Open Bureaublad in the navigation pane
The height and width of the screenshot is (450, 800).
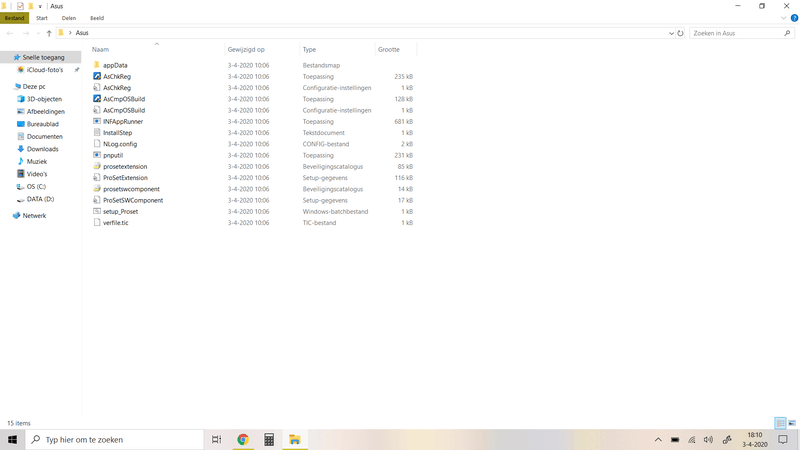pyautogui.click(x=43, y=124)
